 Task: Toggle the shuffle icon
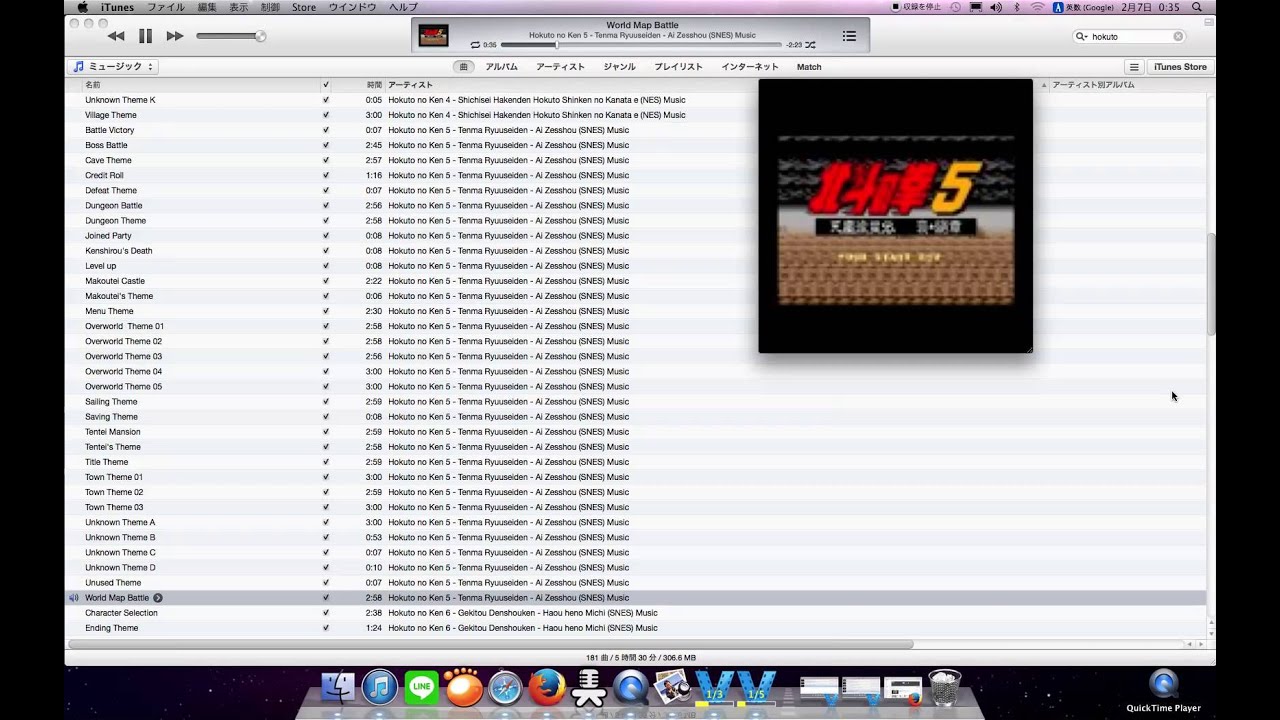coord(810,45)
